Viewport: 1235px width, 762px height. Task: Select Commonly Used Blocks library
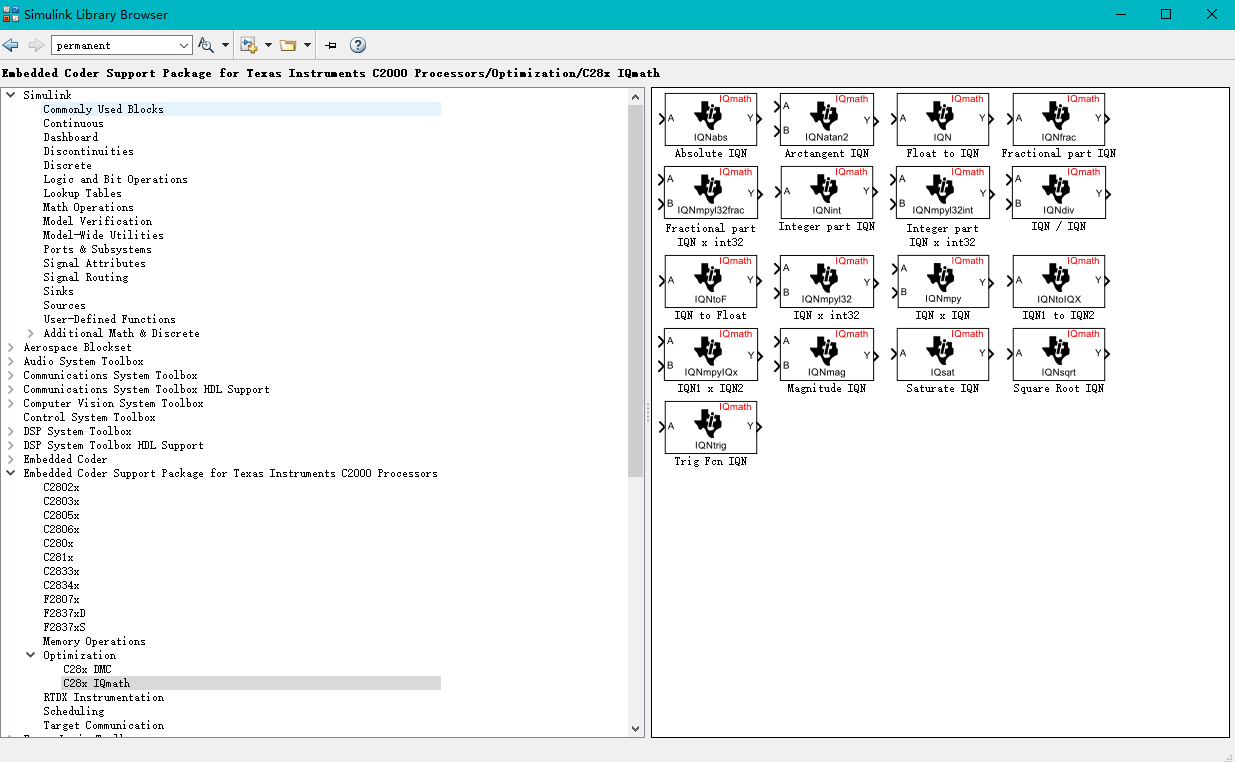click(x=103, y=109)
